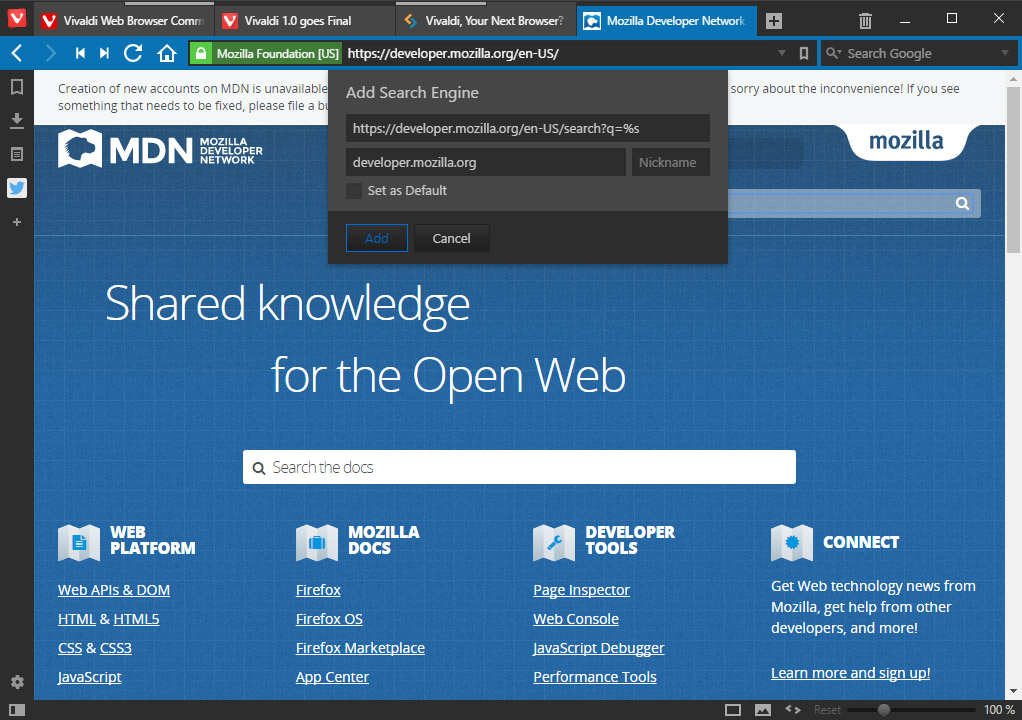Open the Notes panel in sidebar
Screen dimensions: 1022x720
pos(16,154)
